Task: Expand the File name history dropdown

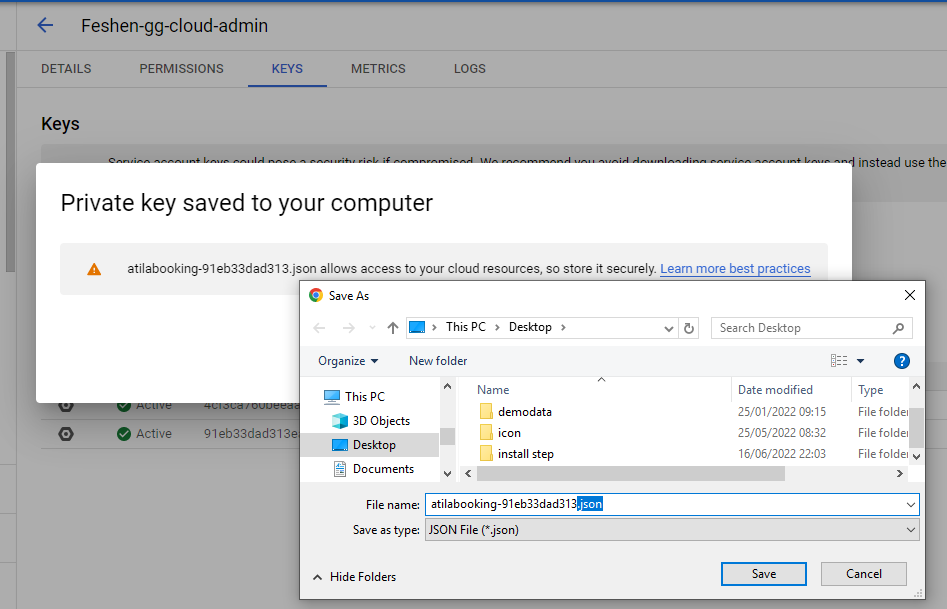Action: point(910,504)
